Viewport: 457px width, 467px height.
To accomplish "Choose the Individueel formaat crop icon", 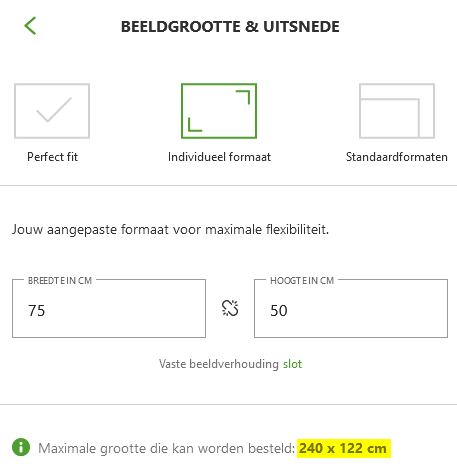I will [219, 111].
